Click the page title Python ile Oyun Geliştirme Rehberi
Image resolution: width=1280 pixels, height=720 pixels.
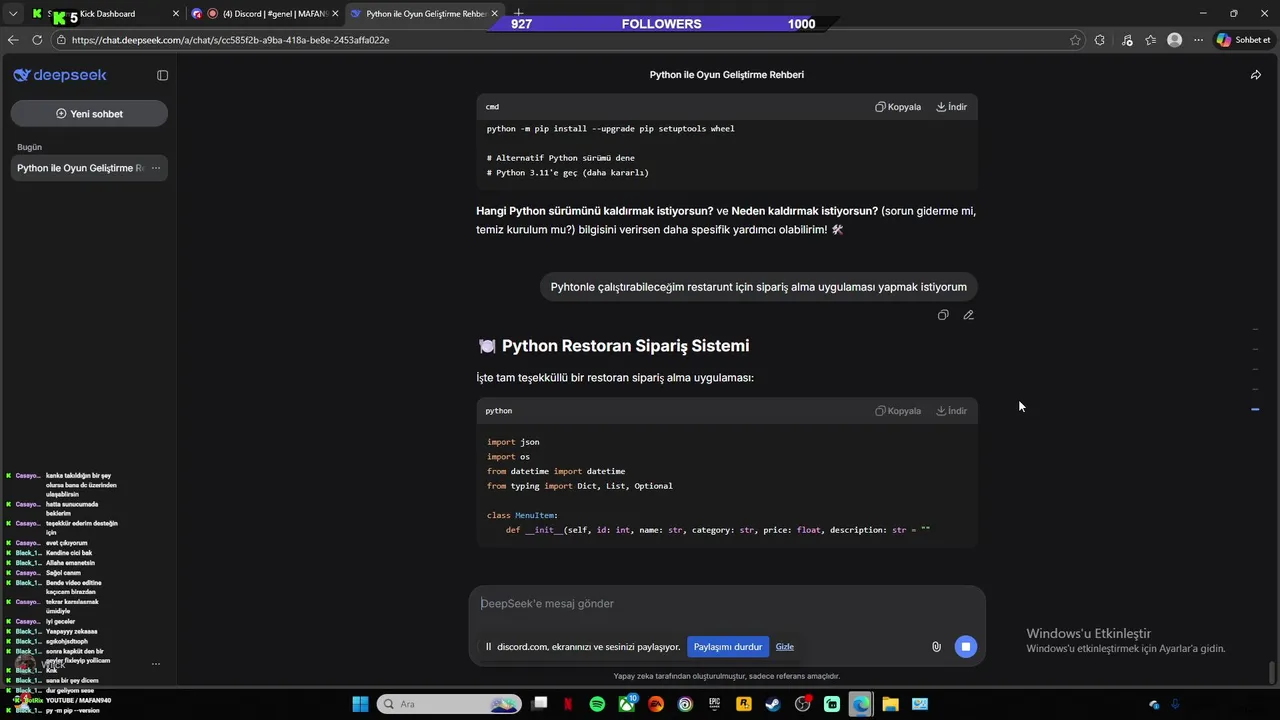coord(727,75)
